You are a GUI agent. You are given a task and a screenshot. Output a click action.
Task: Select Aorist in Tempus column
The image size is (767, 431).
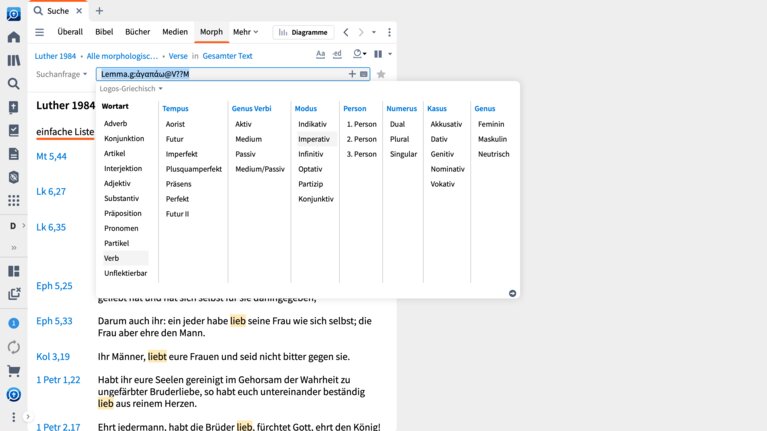pos(175,124)
